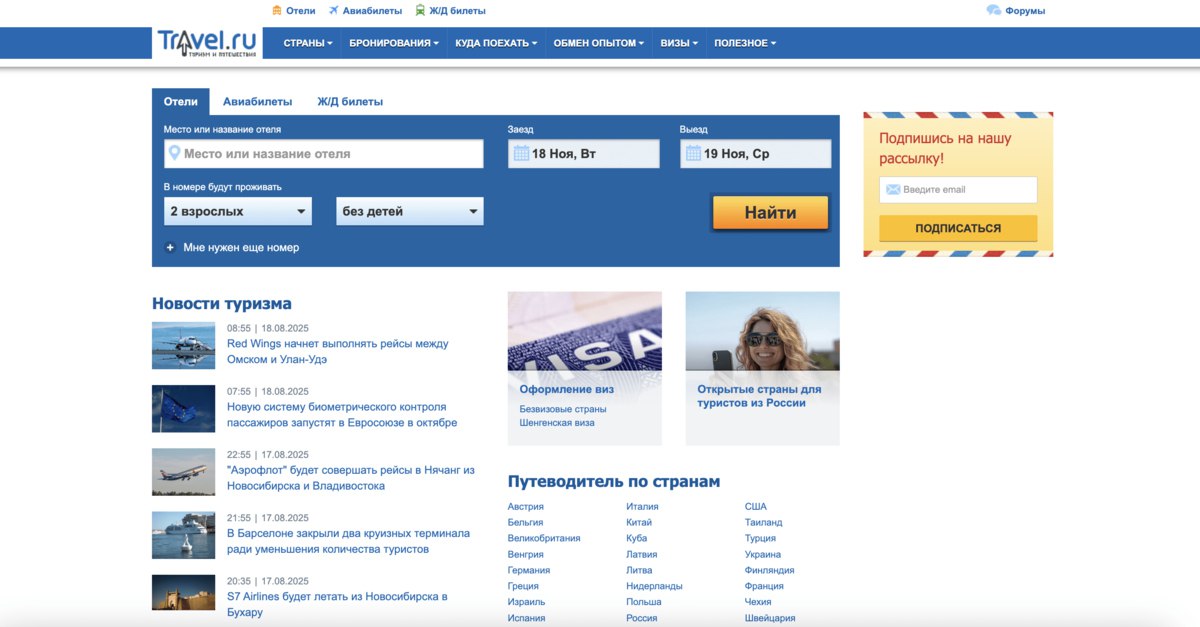The height and width of the screenshot is (627, 1200).
Task: Click the ПОДПИСАТЬСЯ button
Action: coord(957,228)
